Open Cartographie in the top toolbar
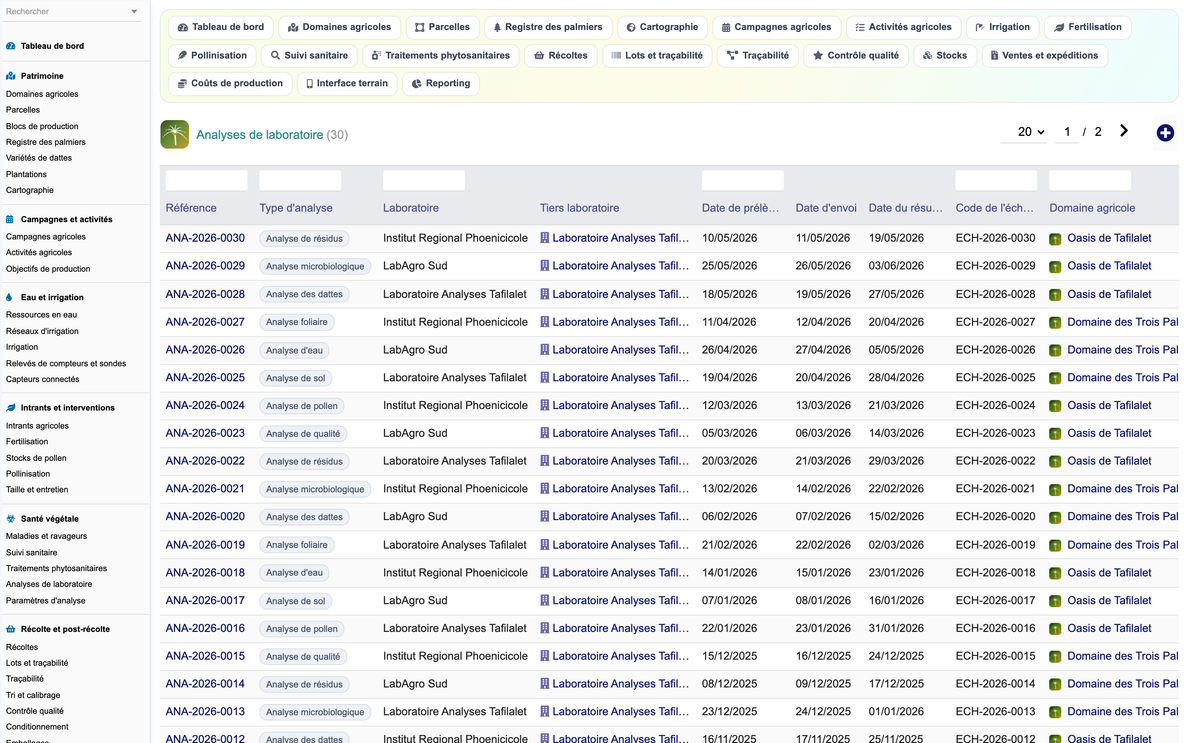The width and height of the screenshot is (1200, 743). pyautogui.click(x=662, y=27)
